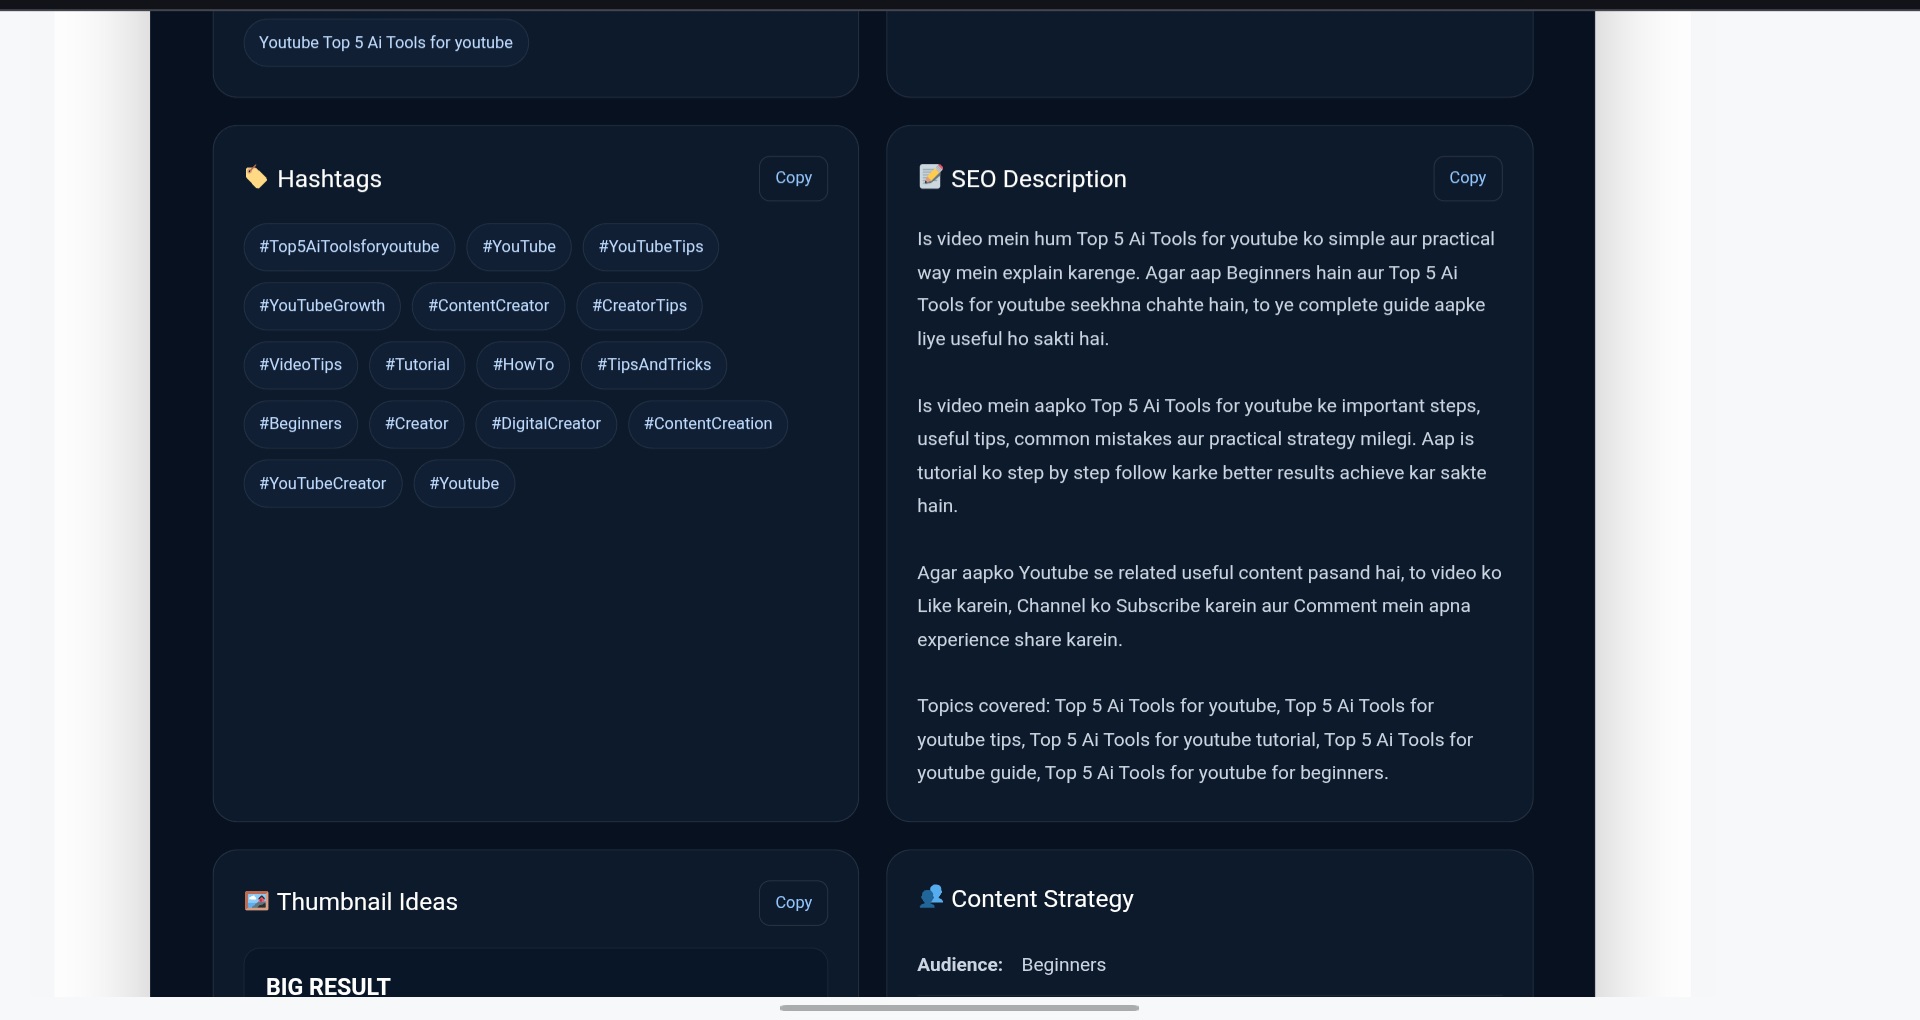
Task: Select the #YouTube hashtag chip
Action: 519,247
